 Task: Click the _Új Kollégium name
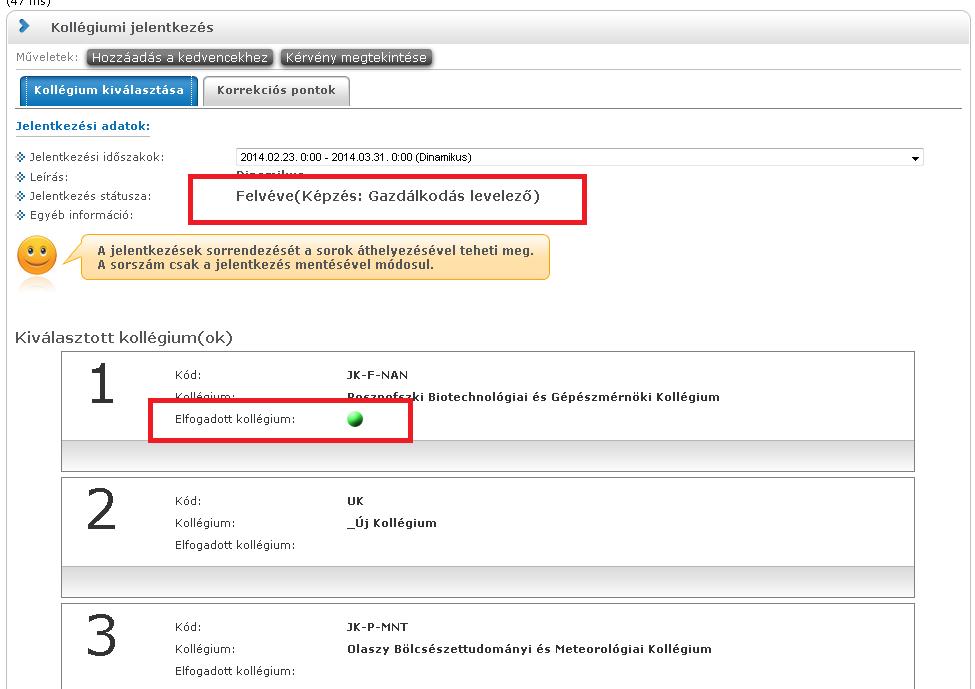point(392,523)
